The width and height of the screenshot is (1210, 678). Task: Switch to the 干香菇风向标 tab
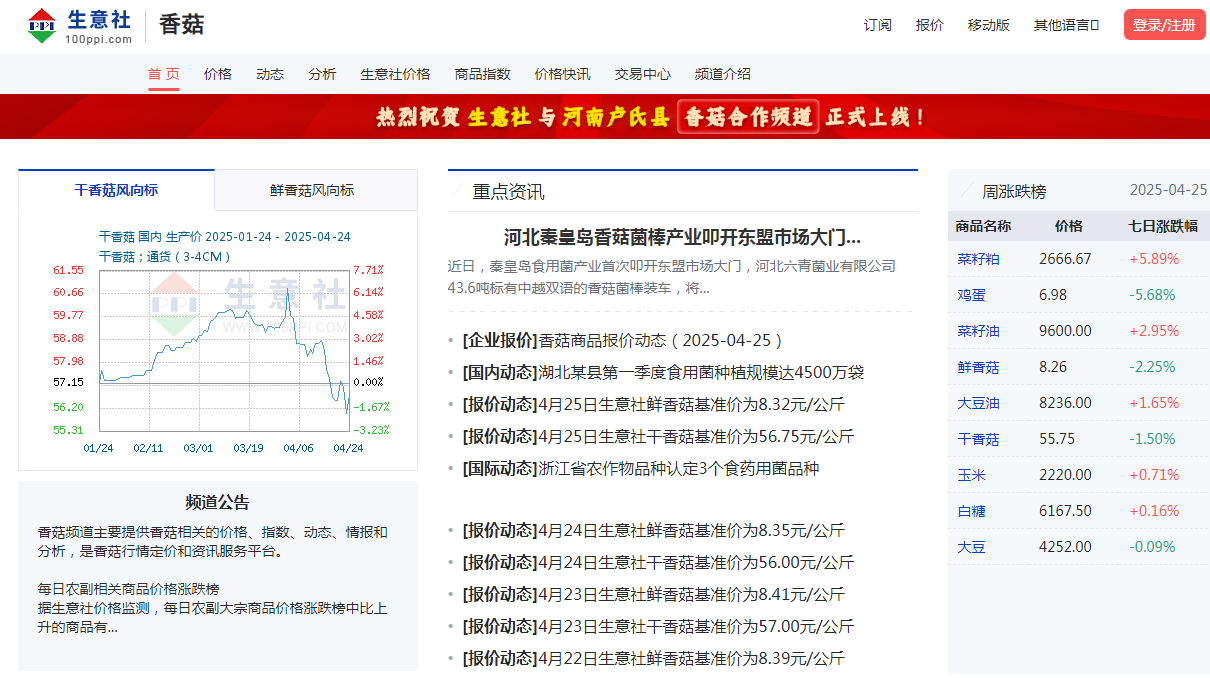point(116,190)
